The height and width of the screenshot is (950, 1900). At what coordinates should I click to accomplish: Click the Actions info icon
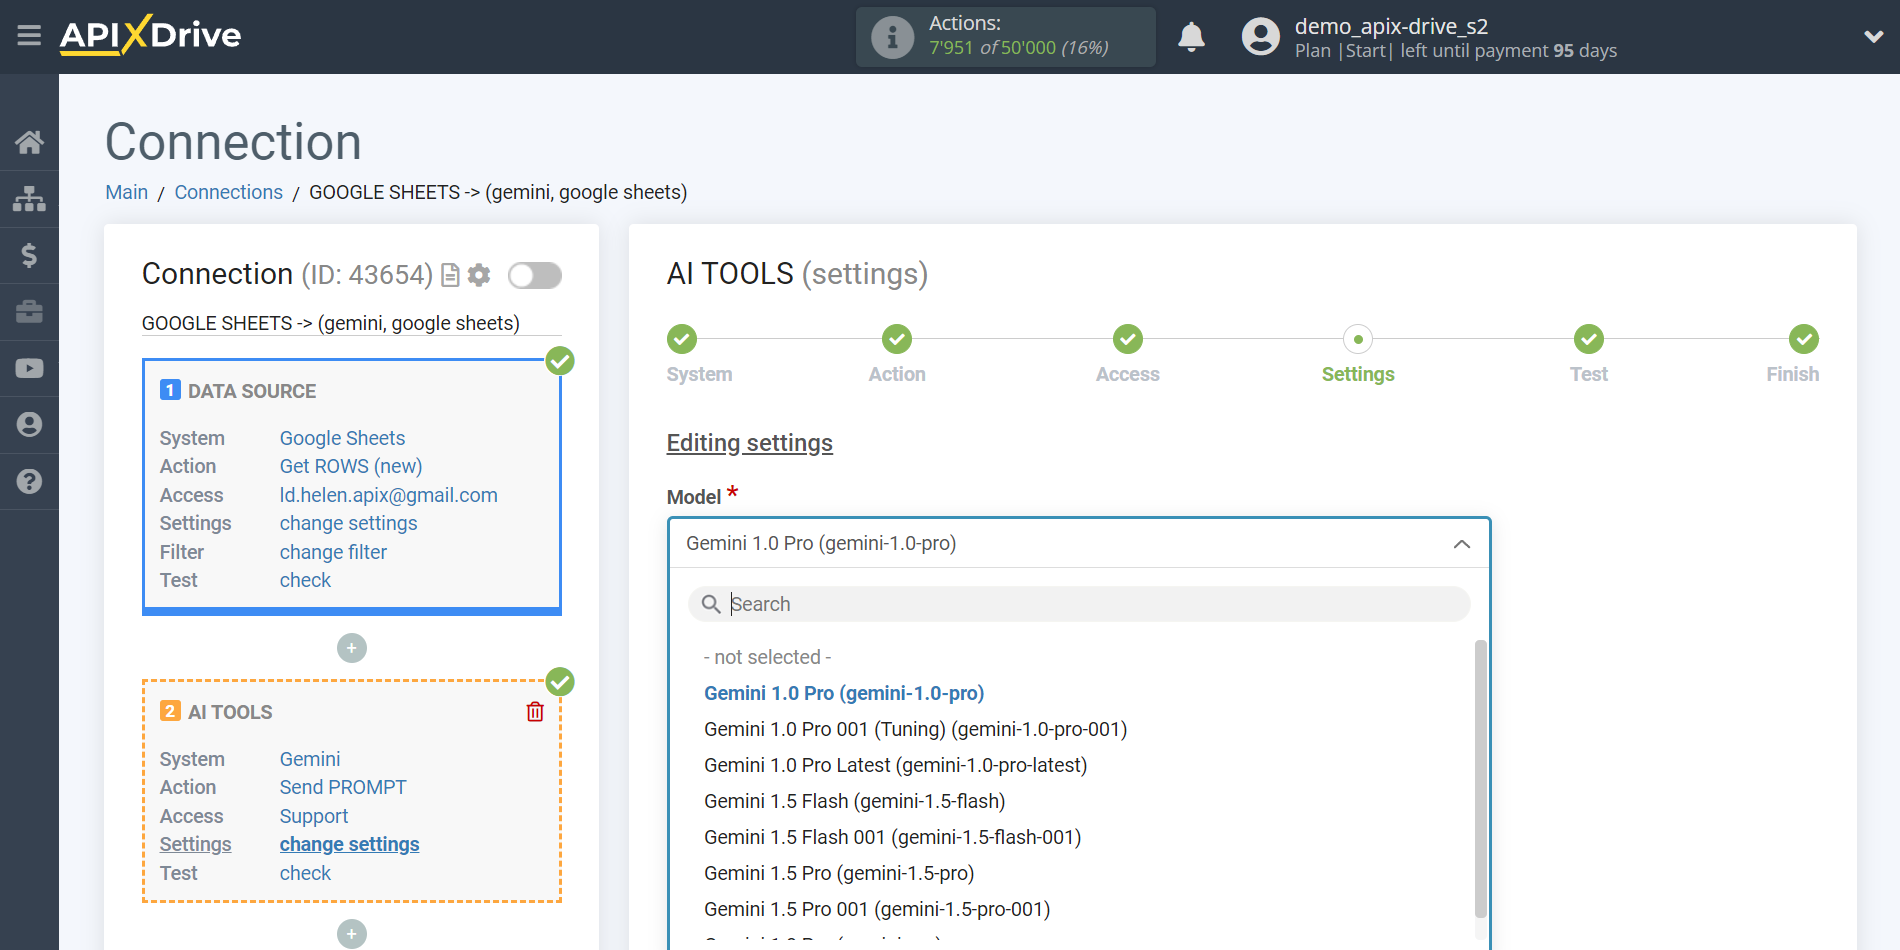[x=892, y=37]
